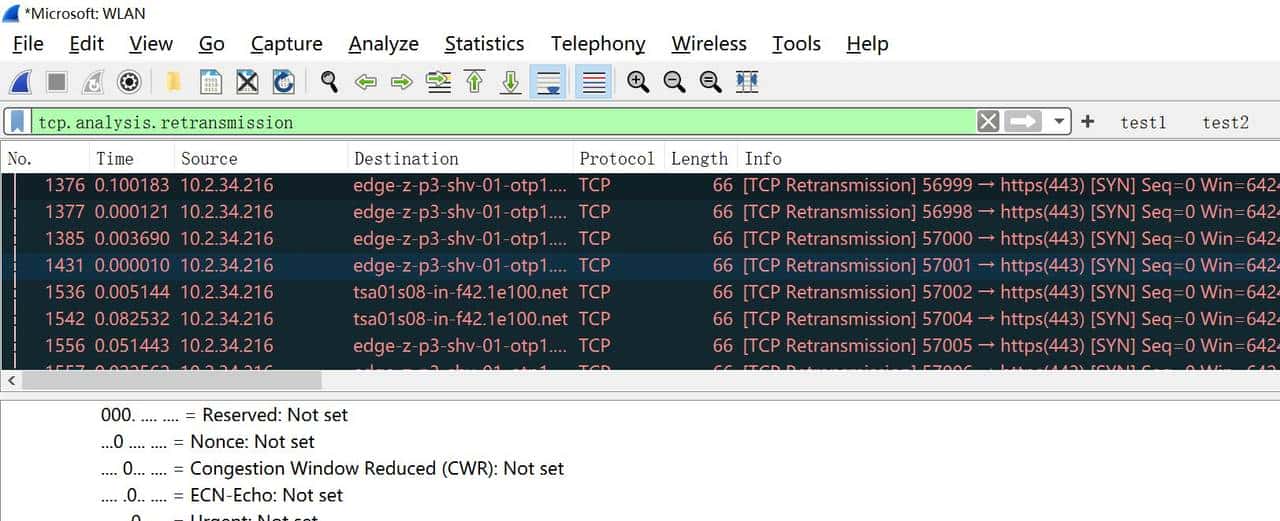Screen dimensions: 1280x521
Task: Select the Congestion Window Reduced line
Action: tap(332, 468)
